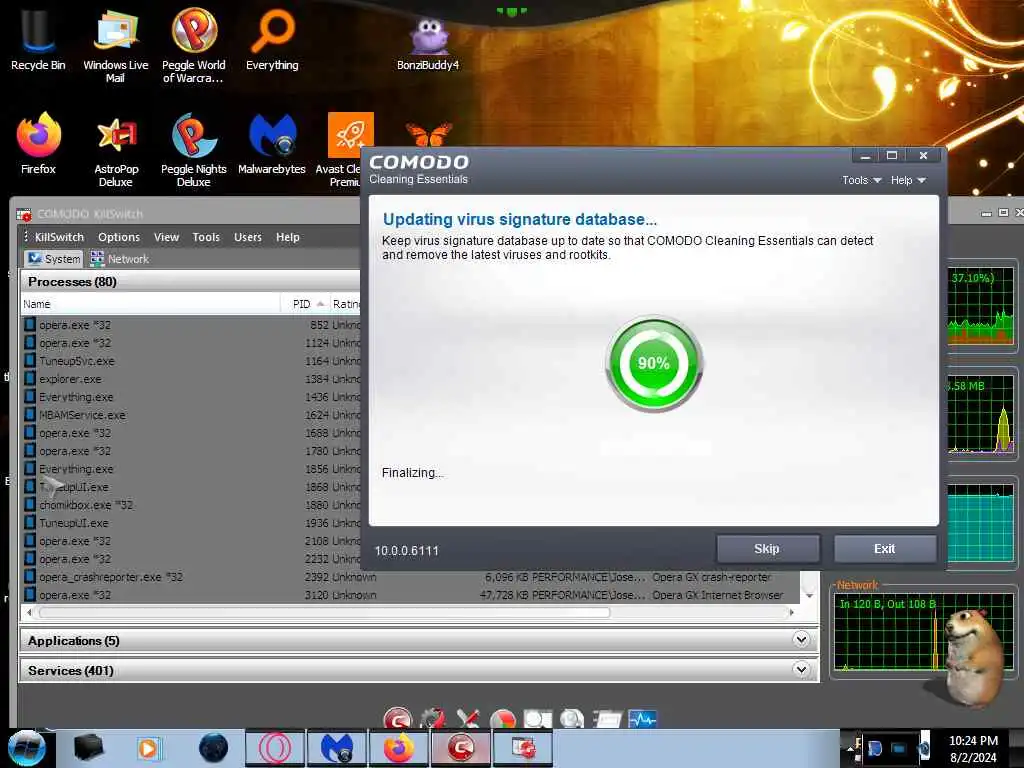The height and width of the screenshot is (768, 1024).
Task: Select the explorer.exe process row
Action: tap(191, 379)
